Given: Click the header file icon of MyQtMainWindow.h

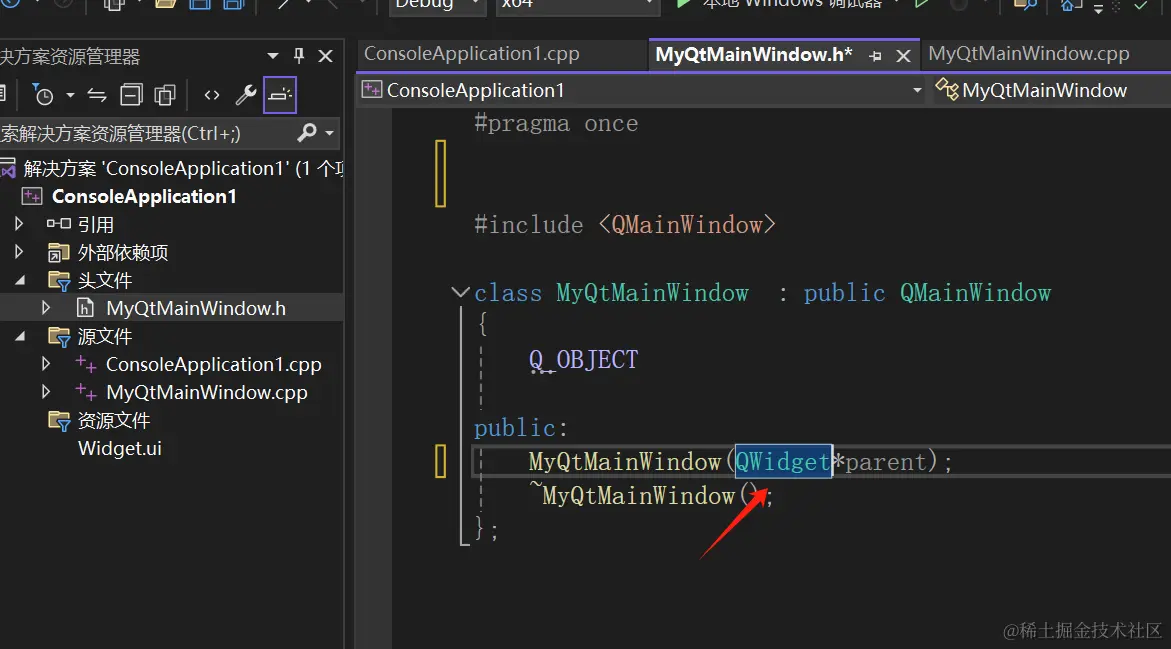Looking at the screenshot, I should tap(86, 308).
